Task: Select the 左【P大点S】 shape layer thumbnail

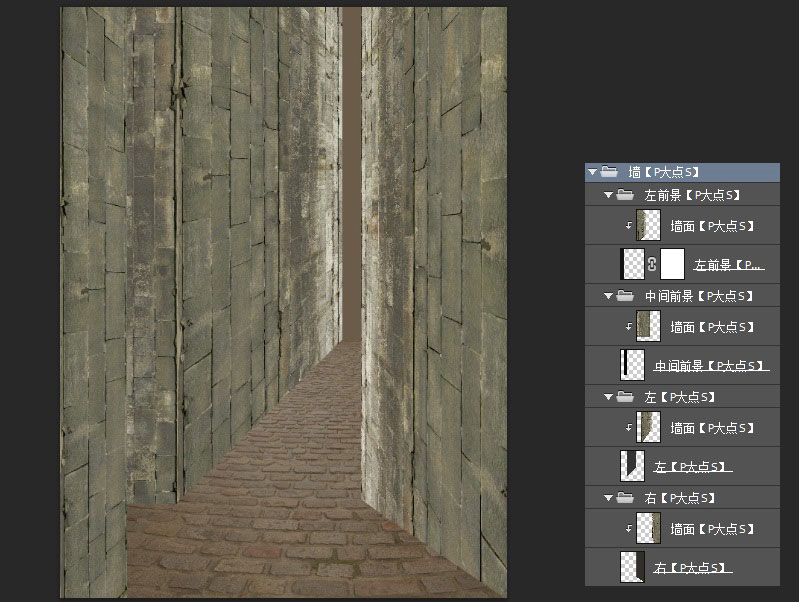Action: point(632,466)
